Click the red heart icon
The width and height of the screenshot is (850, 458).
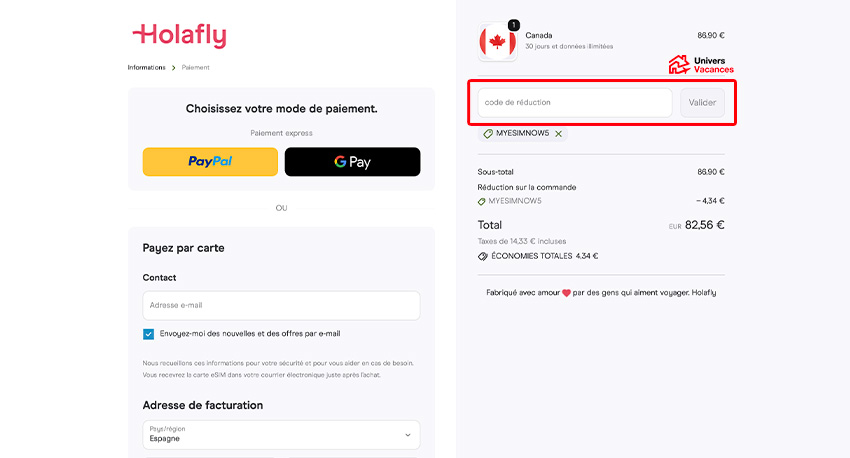565,293
